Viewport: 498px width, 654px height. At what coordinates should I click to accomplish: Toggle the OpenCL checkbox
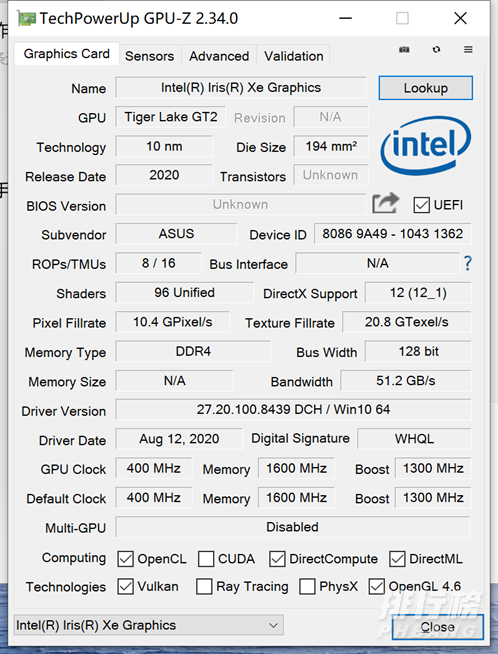coord(126,559)
